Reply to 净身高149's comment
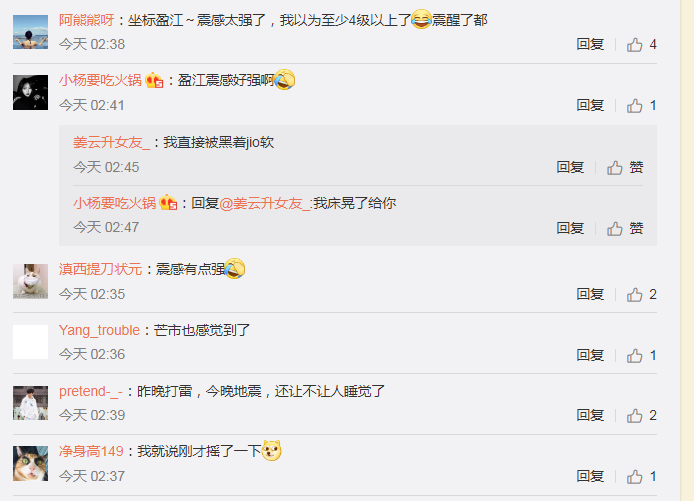The image size is (694, 501). tap(590, 476)
